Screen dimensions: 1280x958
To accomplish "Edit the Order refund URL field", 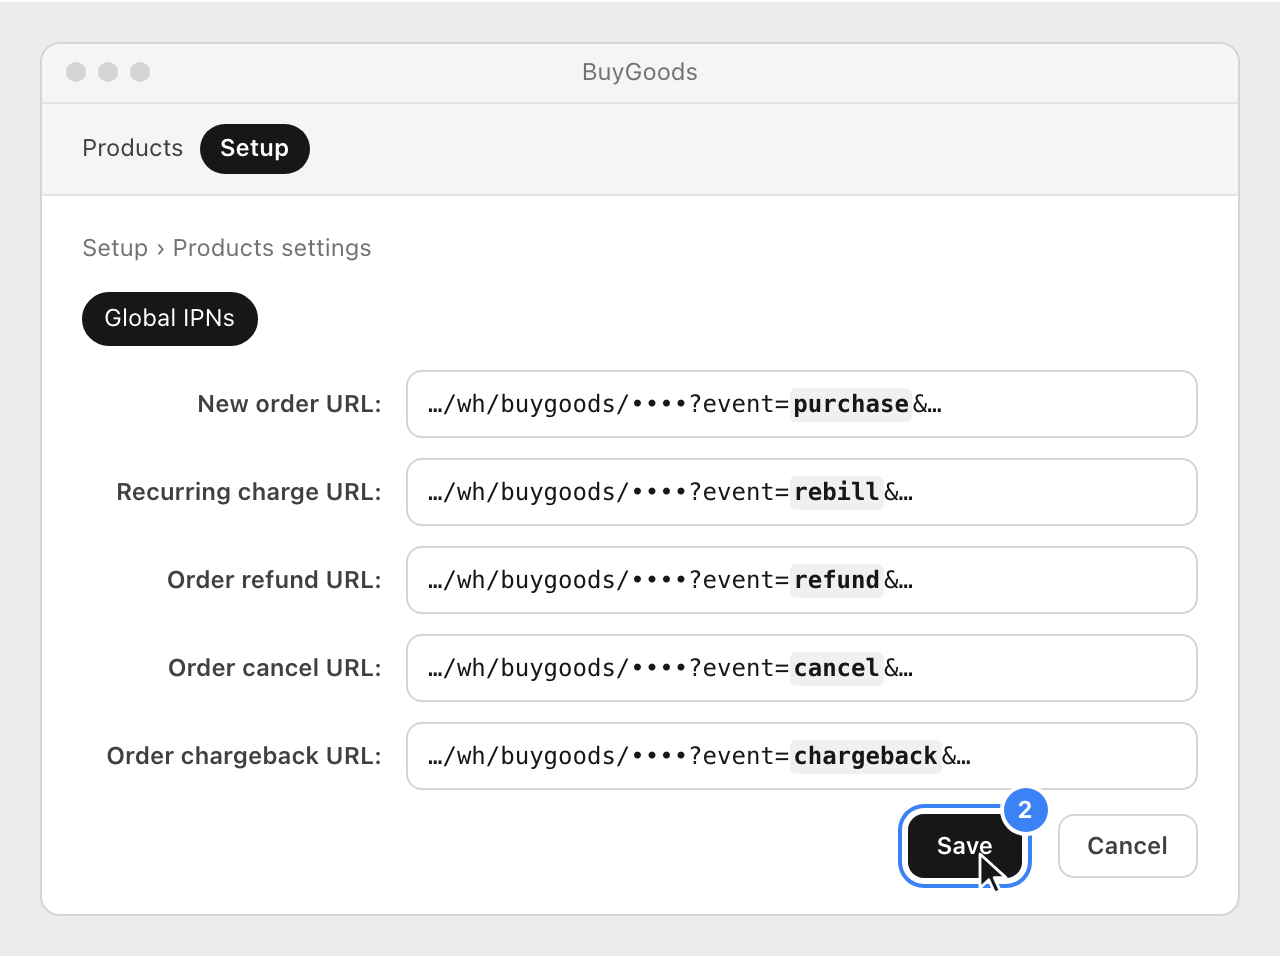I will [801, 580].
